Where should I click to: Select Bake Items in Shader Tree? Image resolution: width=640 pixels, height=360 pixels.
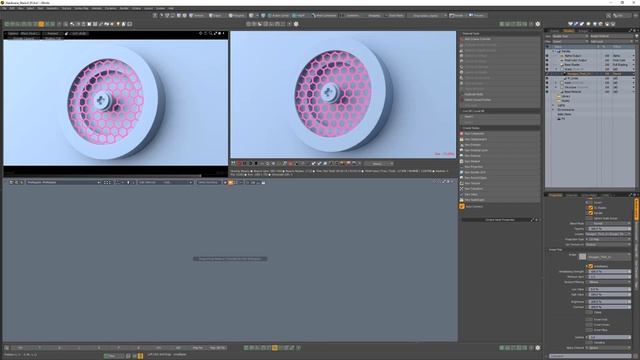(564, 114)
